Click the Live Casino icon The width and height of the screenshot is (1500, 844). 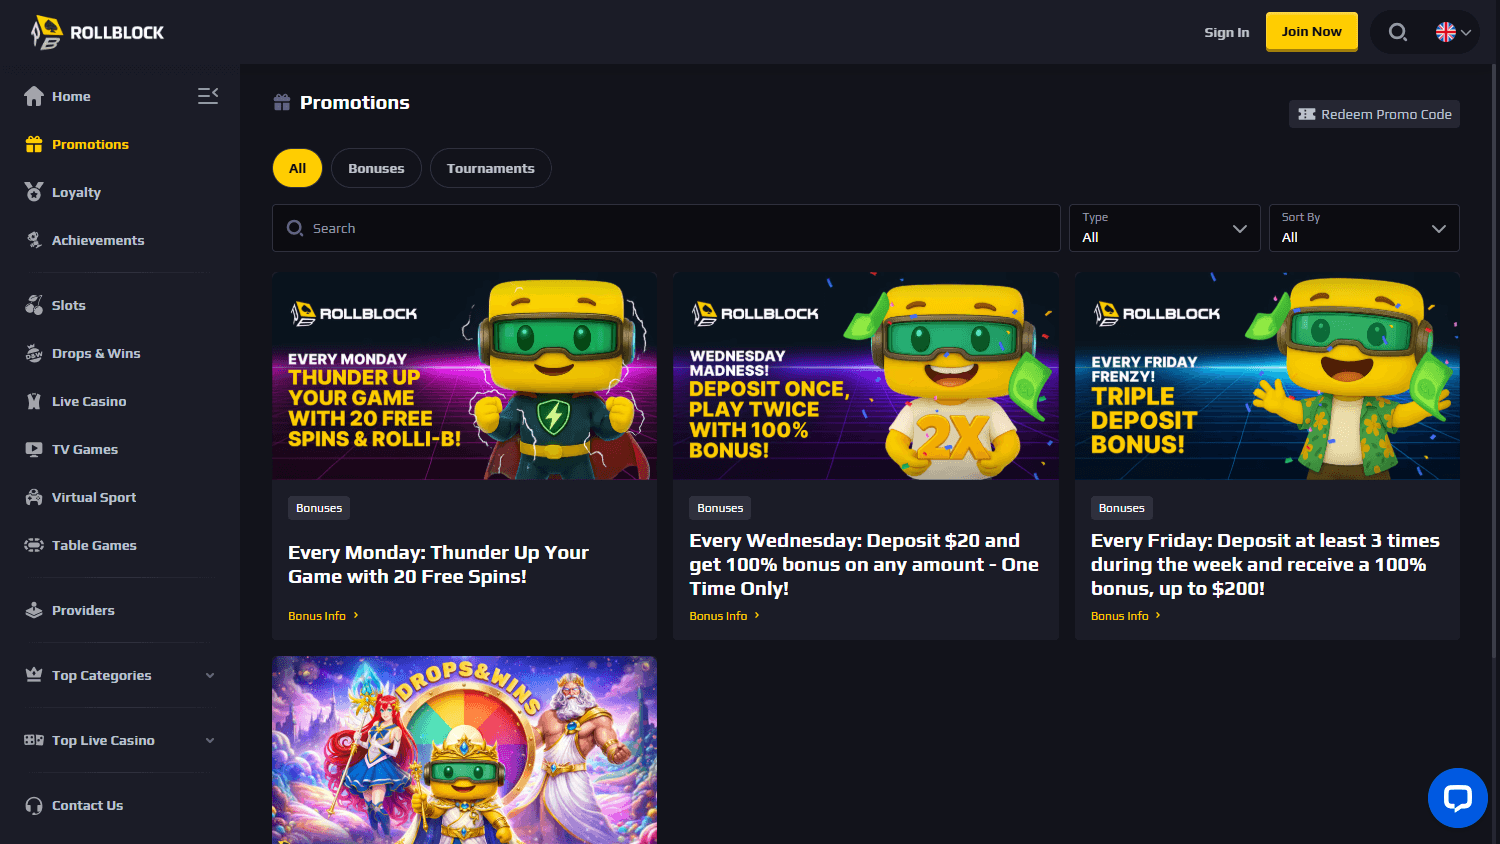(34, 401)
